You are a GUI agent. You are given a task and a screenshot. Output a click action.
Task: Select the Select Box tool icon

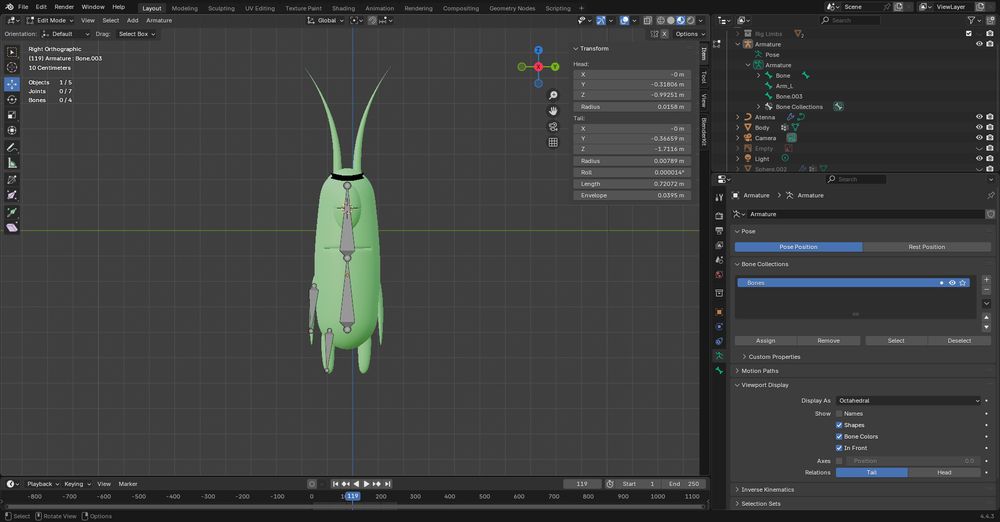12,52
